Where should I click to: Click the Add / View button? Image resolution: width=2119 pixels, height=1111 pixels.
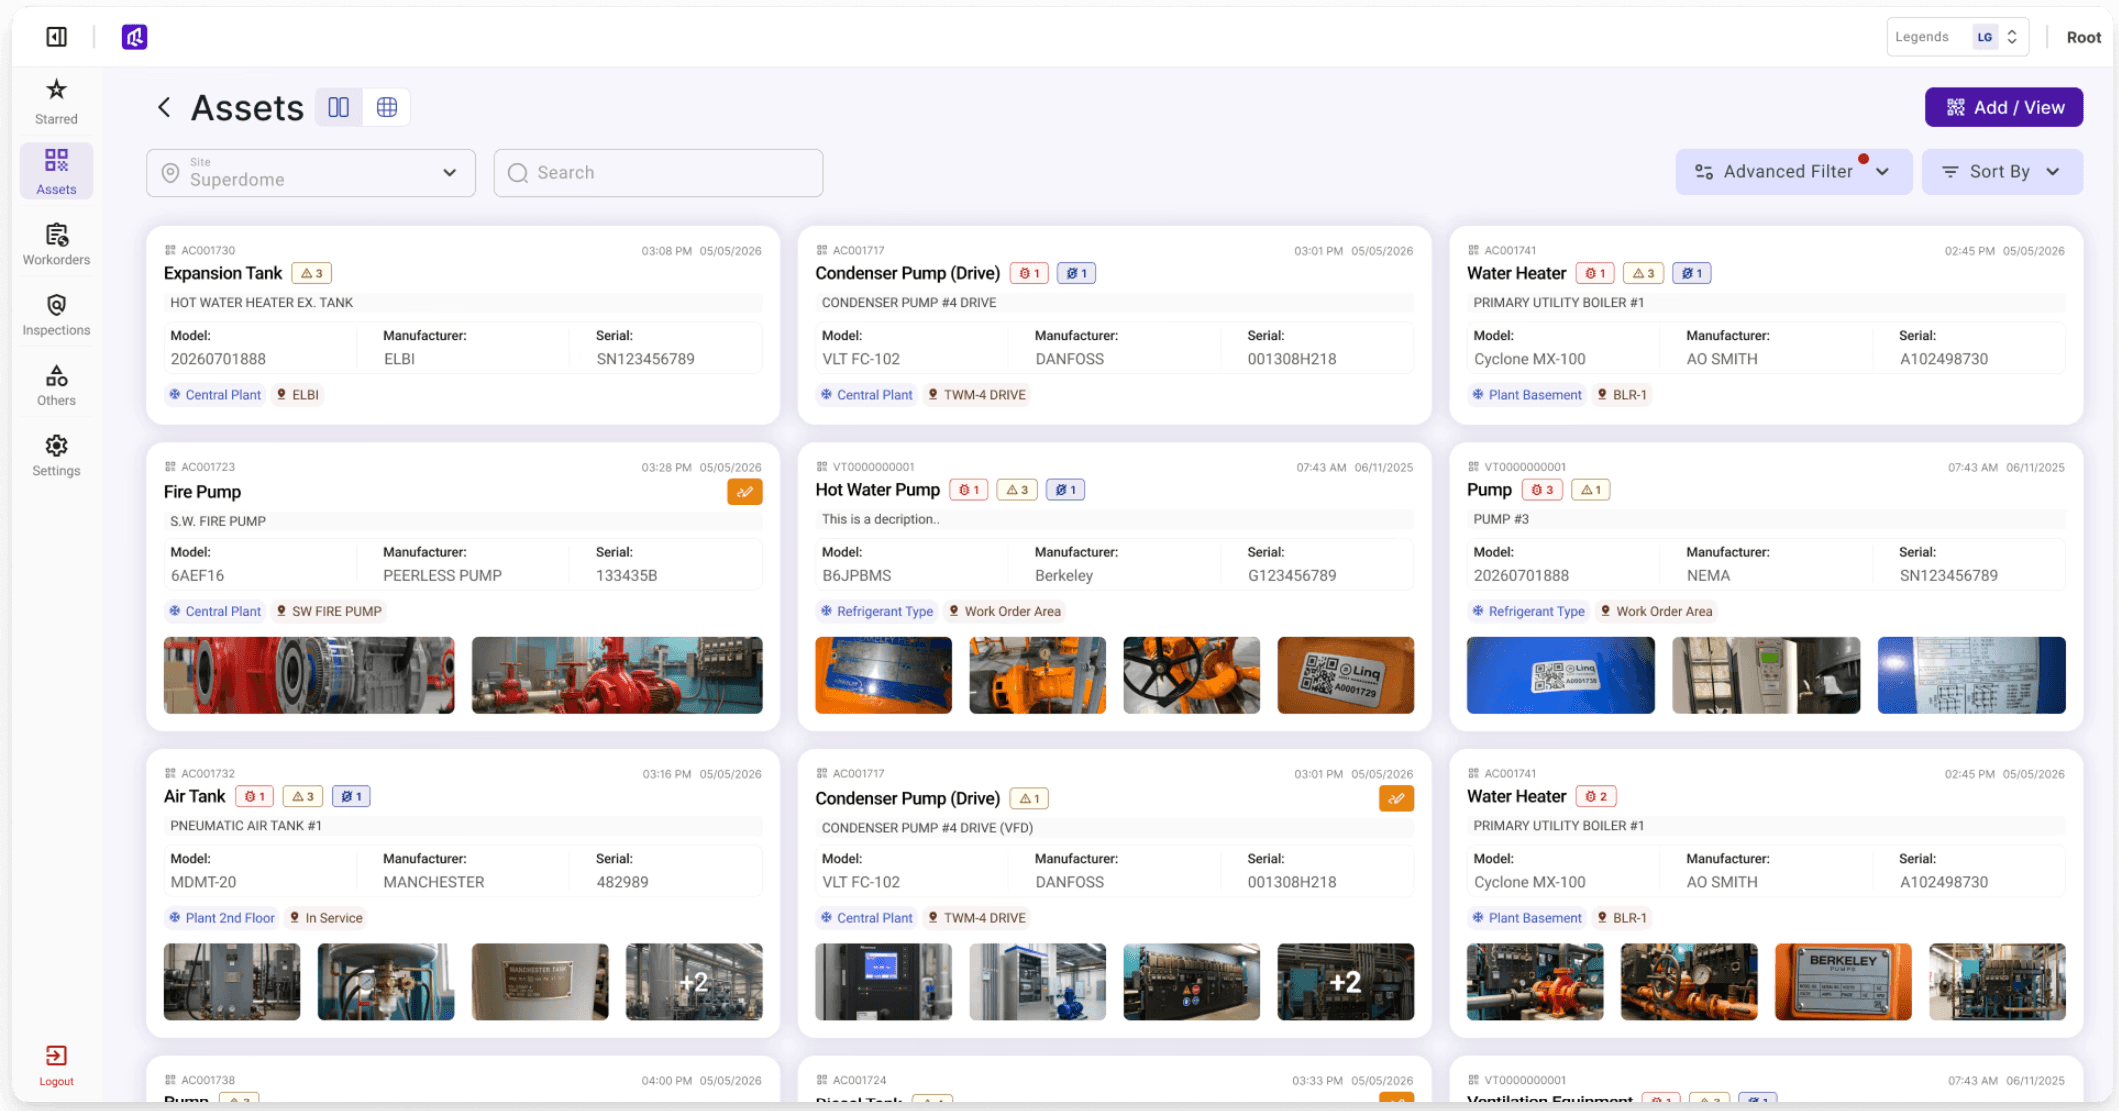(2004, 107)
